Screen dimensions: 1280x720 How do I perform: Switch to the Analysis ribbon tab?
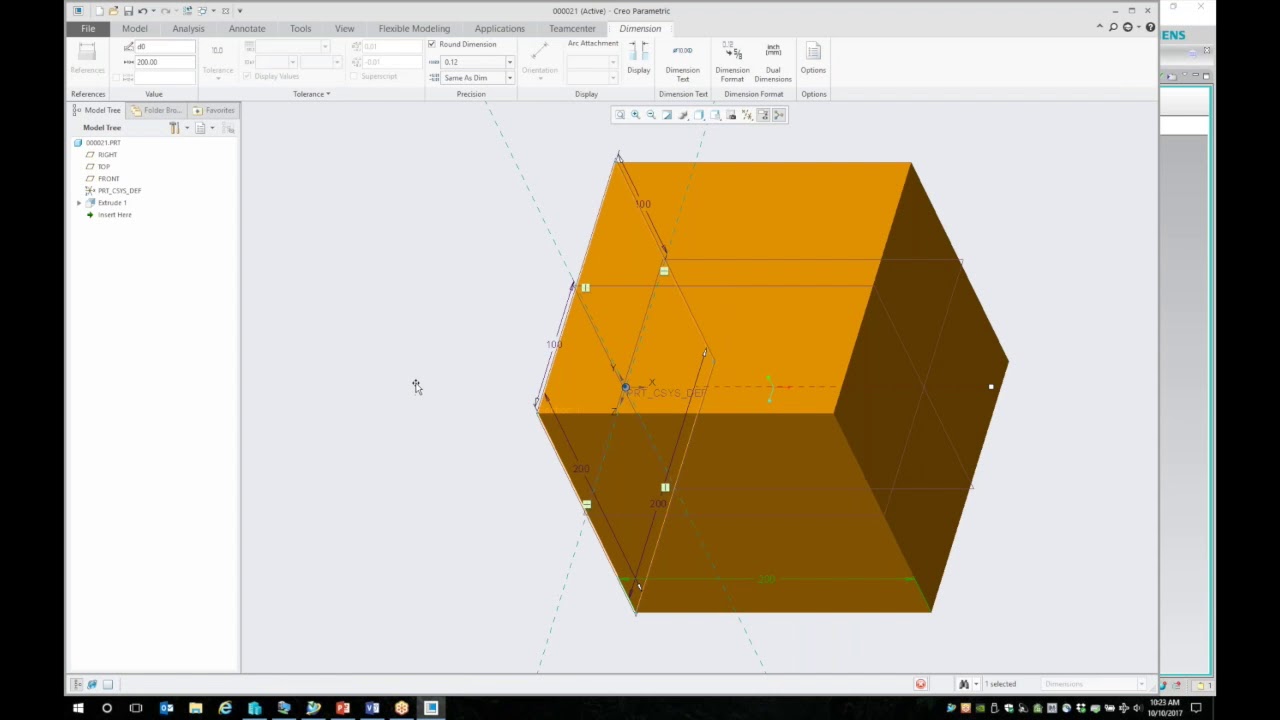[188, 28]
